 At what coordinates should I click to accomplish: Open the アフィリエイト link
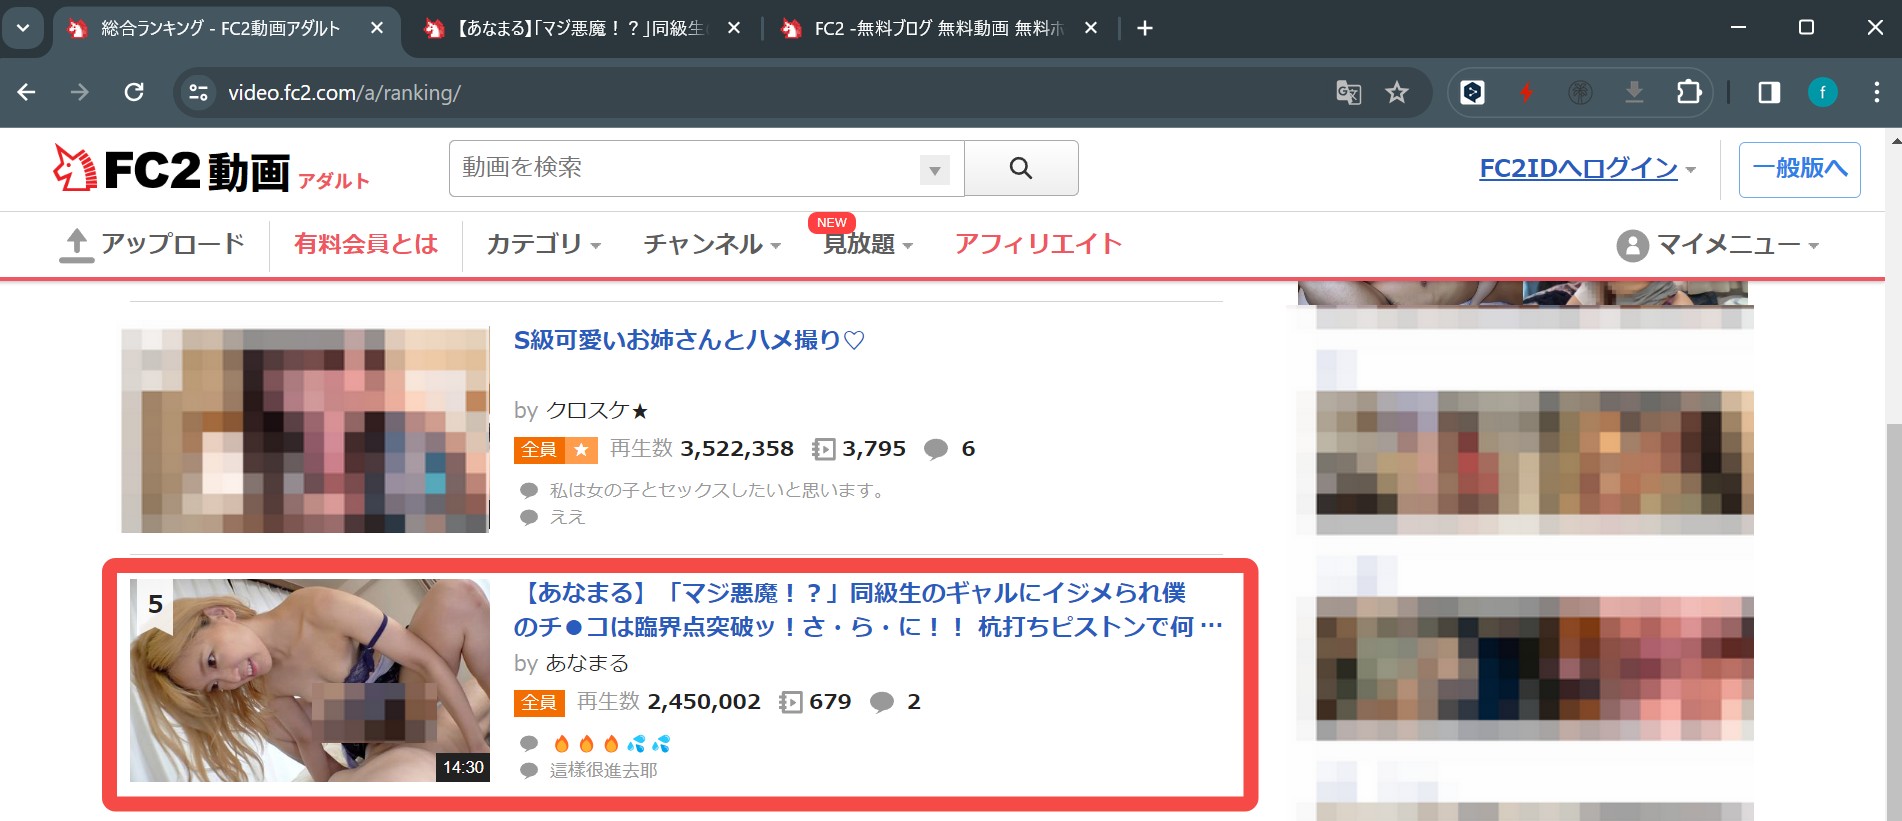(1038, 244)
